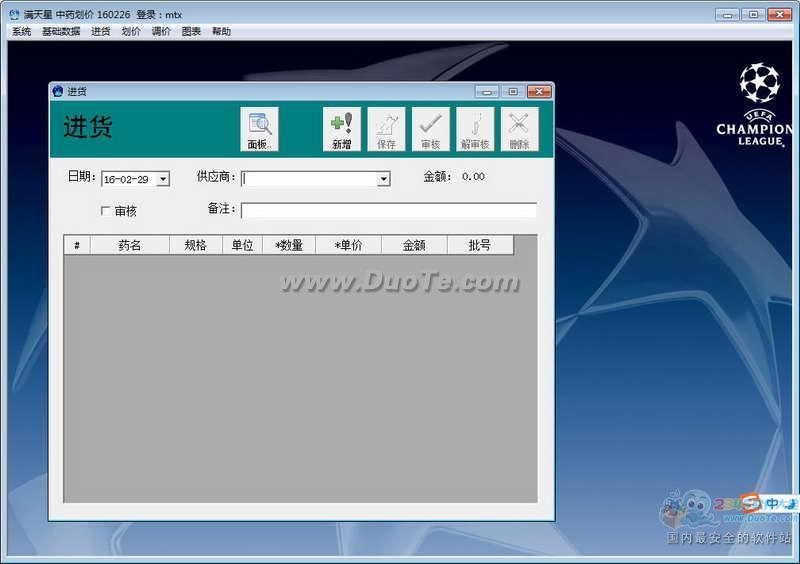Viewport: 800px width, 564px height.
Task: Close the 进货 child window
Action: 539,91
